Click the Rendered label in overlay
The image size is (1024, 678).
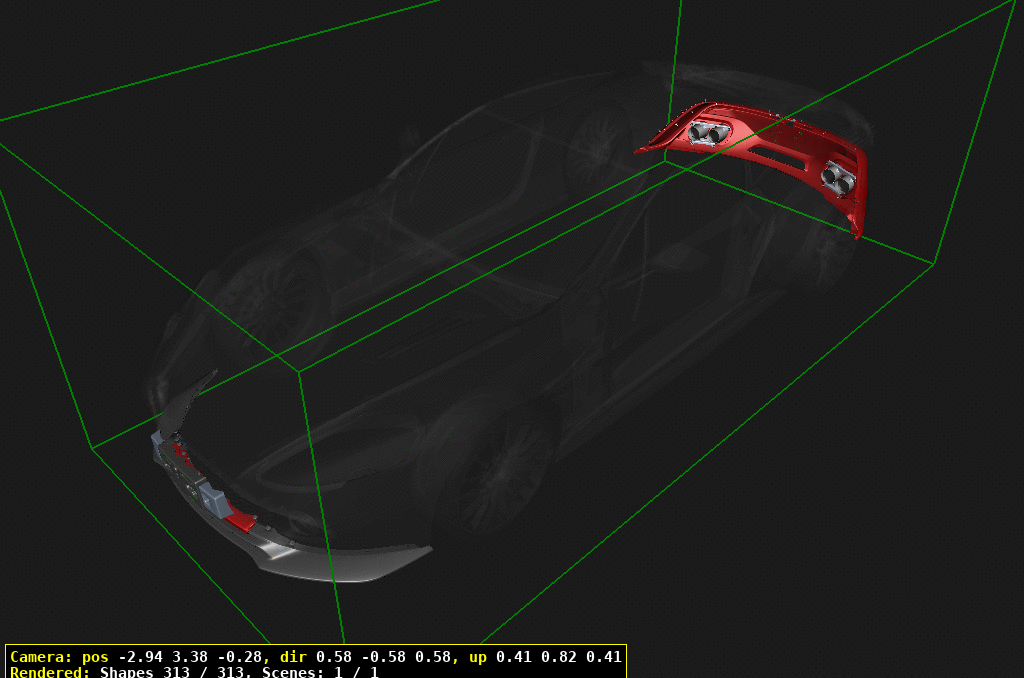pyautogui.click(x=50, y=672)
